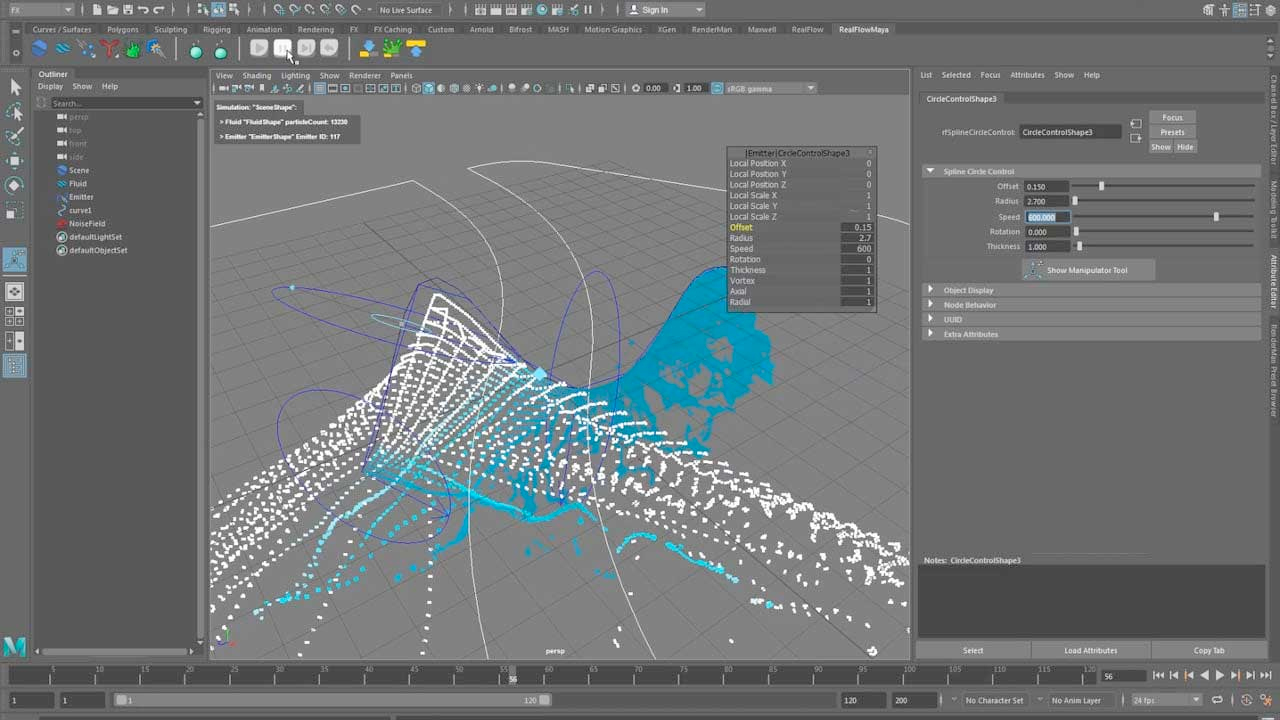
Task: Go to the timeline start frame
Action: coord(1159,676)
